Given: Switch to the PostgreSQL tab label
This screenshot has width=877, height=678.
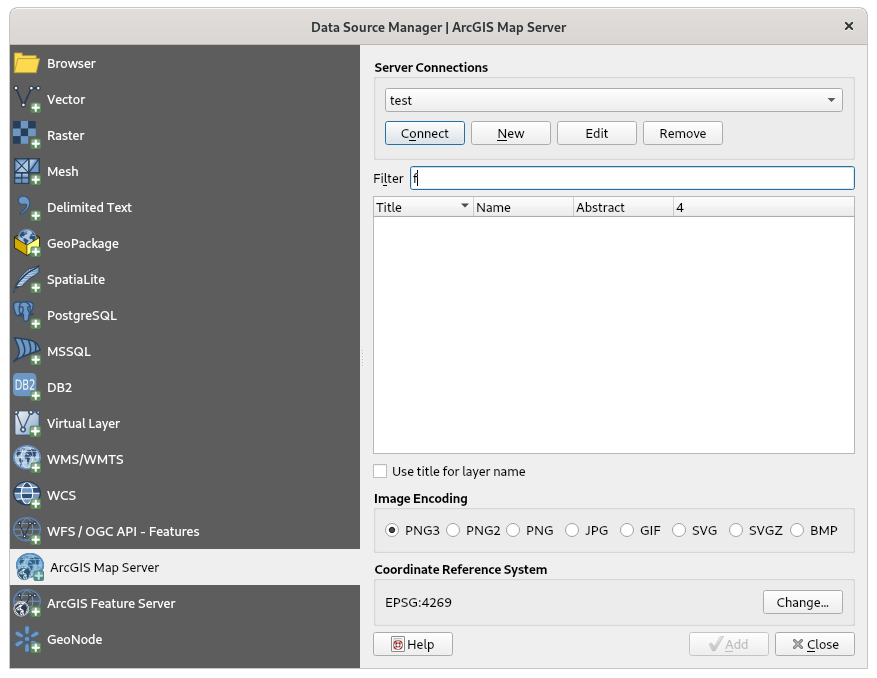Looking at the screenshot, I should pyautogui.click(x=82, y=316).
